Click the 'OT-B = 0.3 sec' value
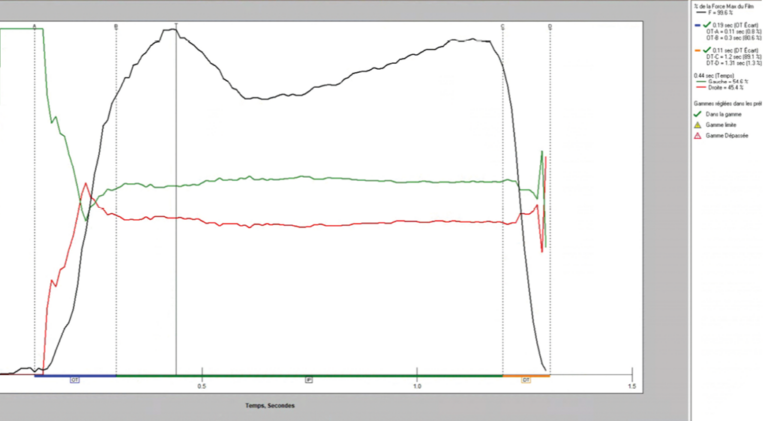This screenshot has height=421, width=768. [734, 38]
